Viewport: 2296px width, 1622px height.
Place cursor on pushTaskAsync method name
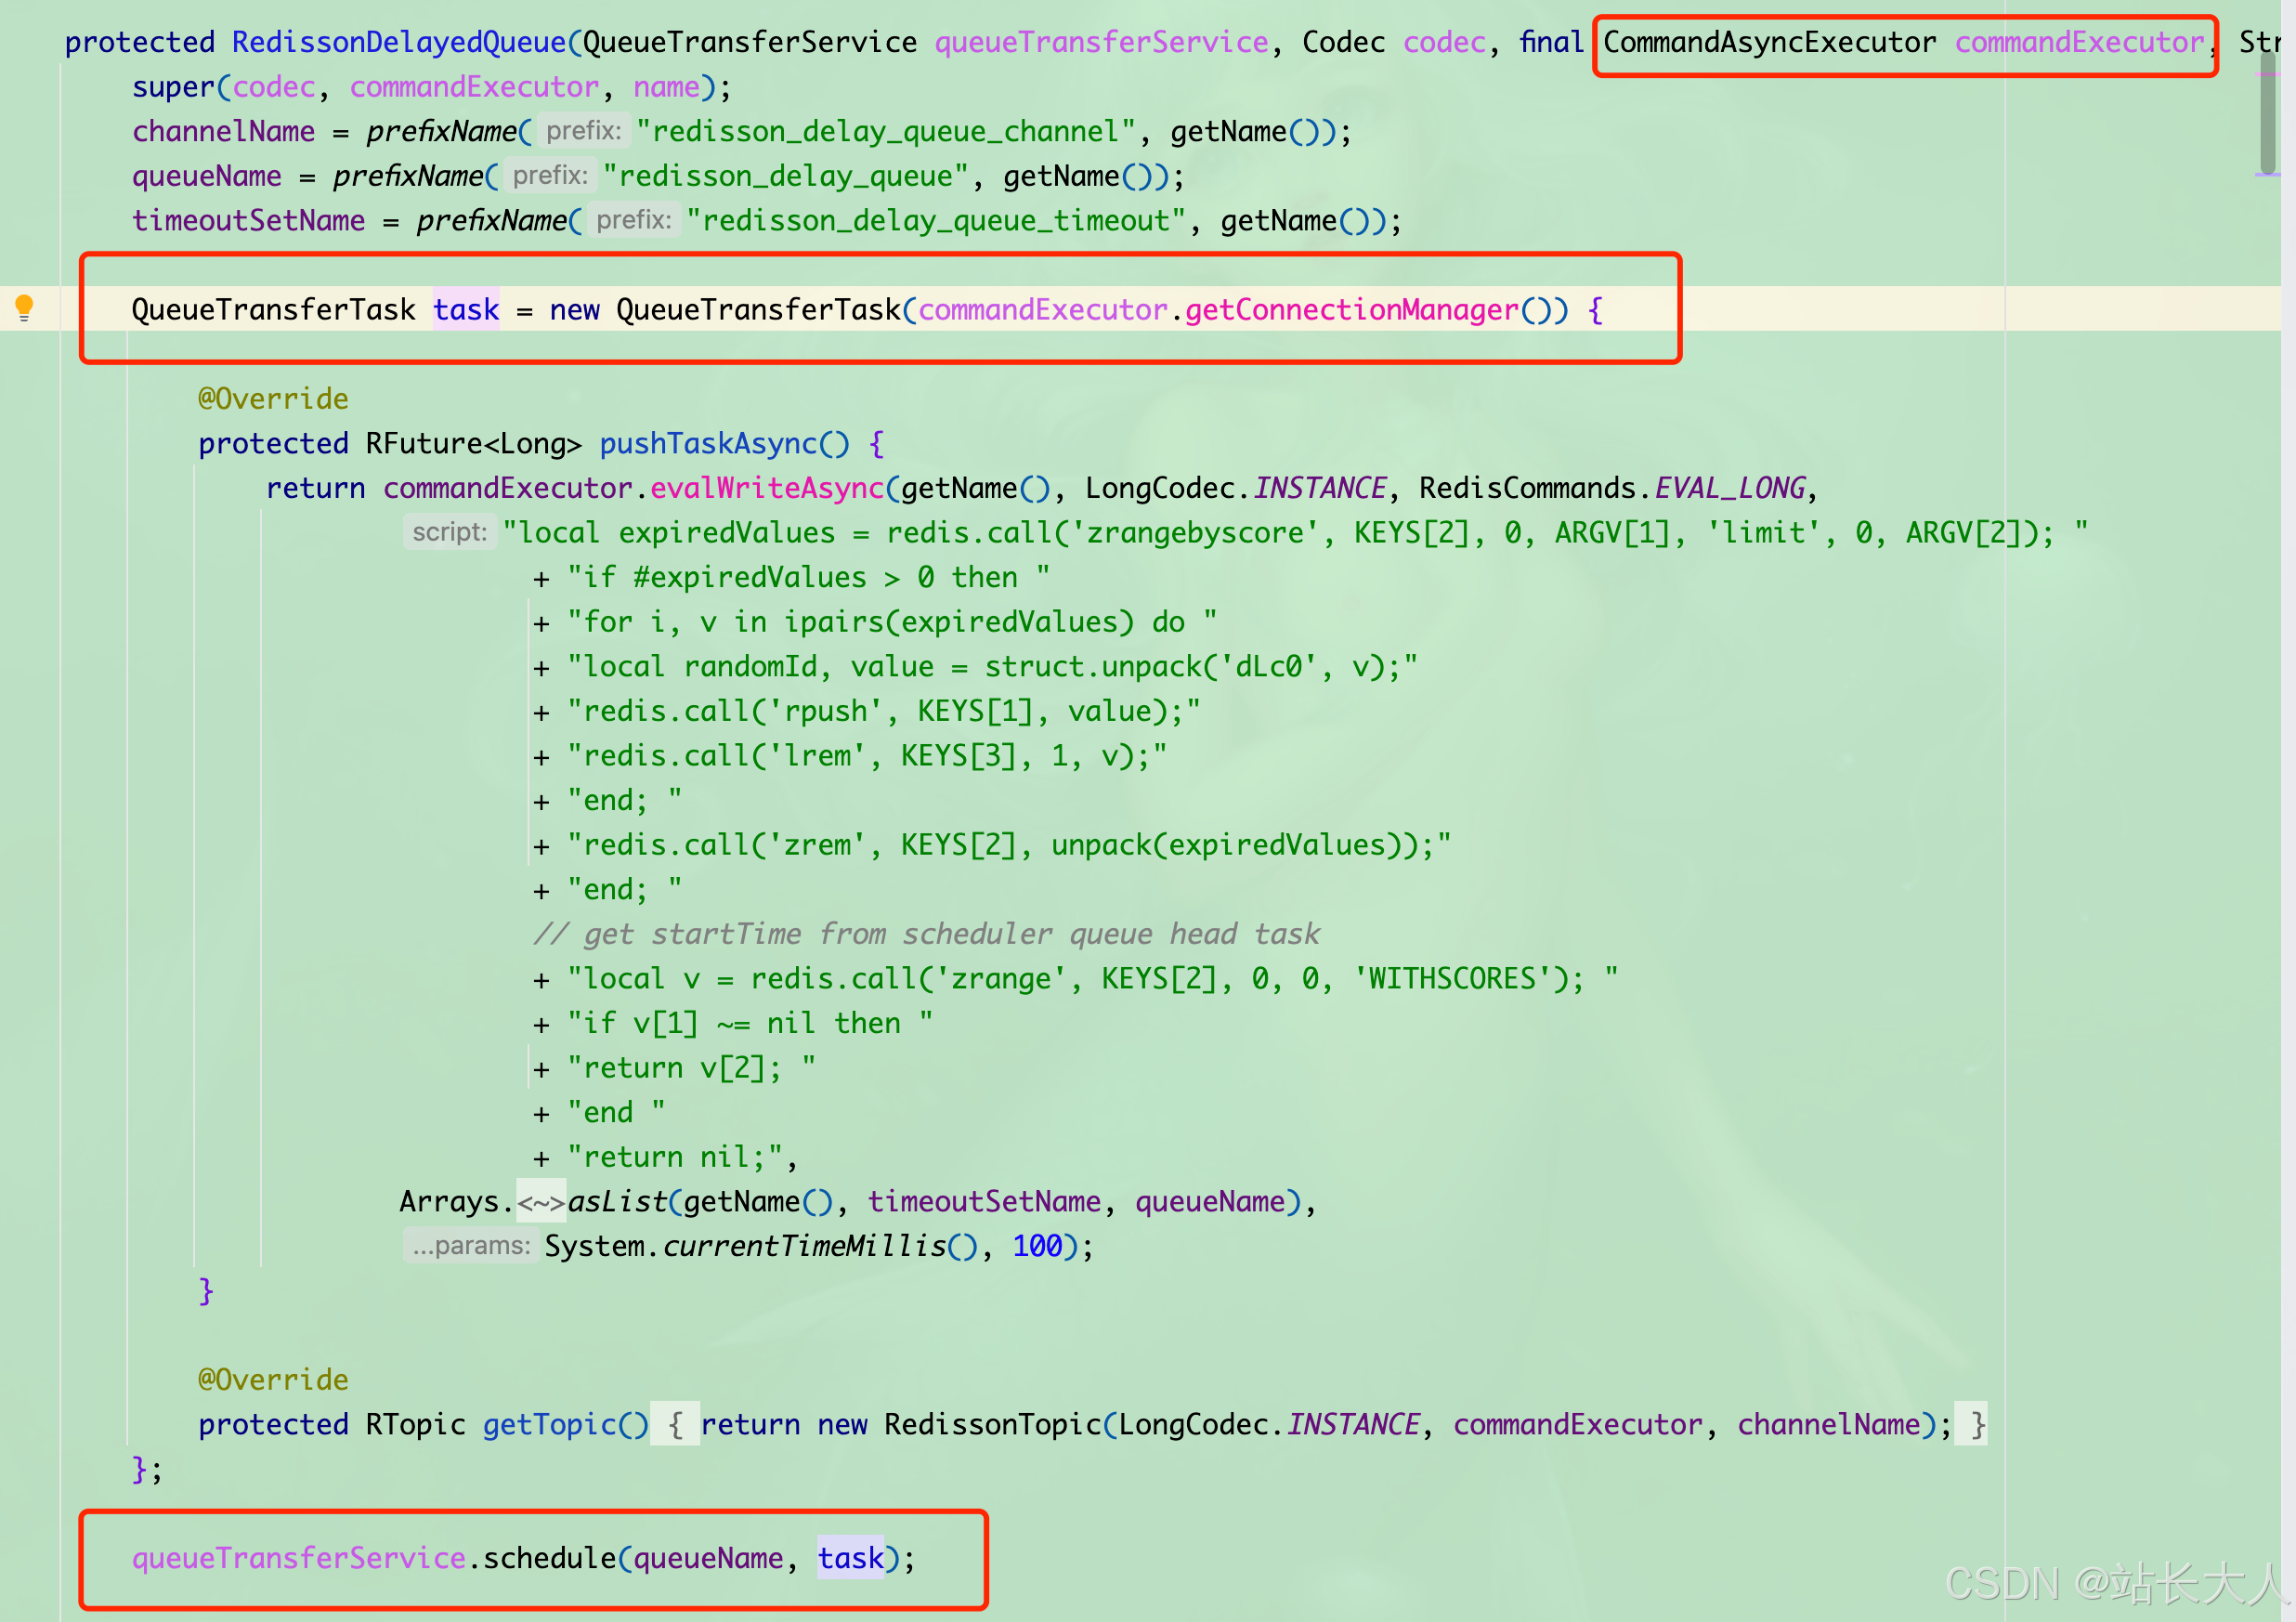click(708, 443)
